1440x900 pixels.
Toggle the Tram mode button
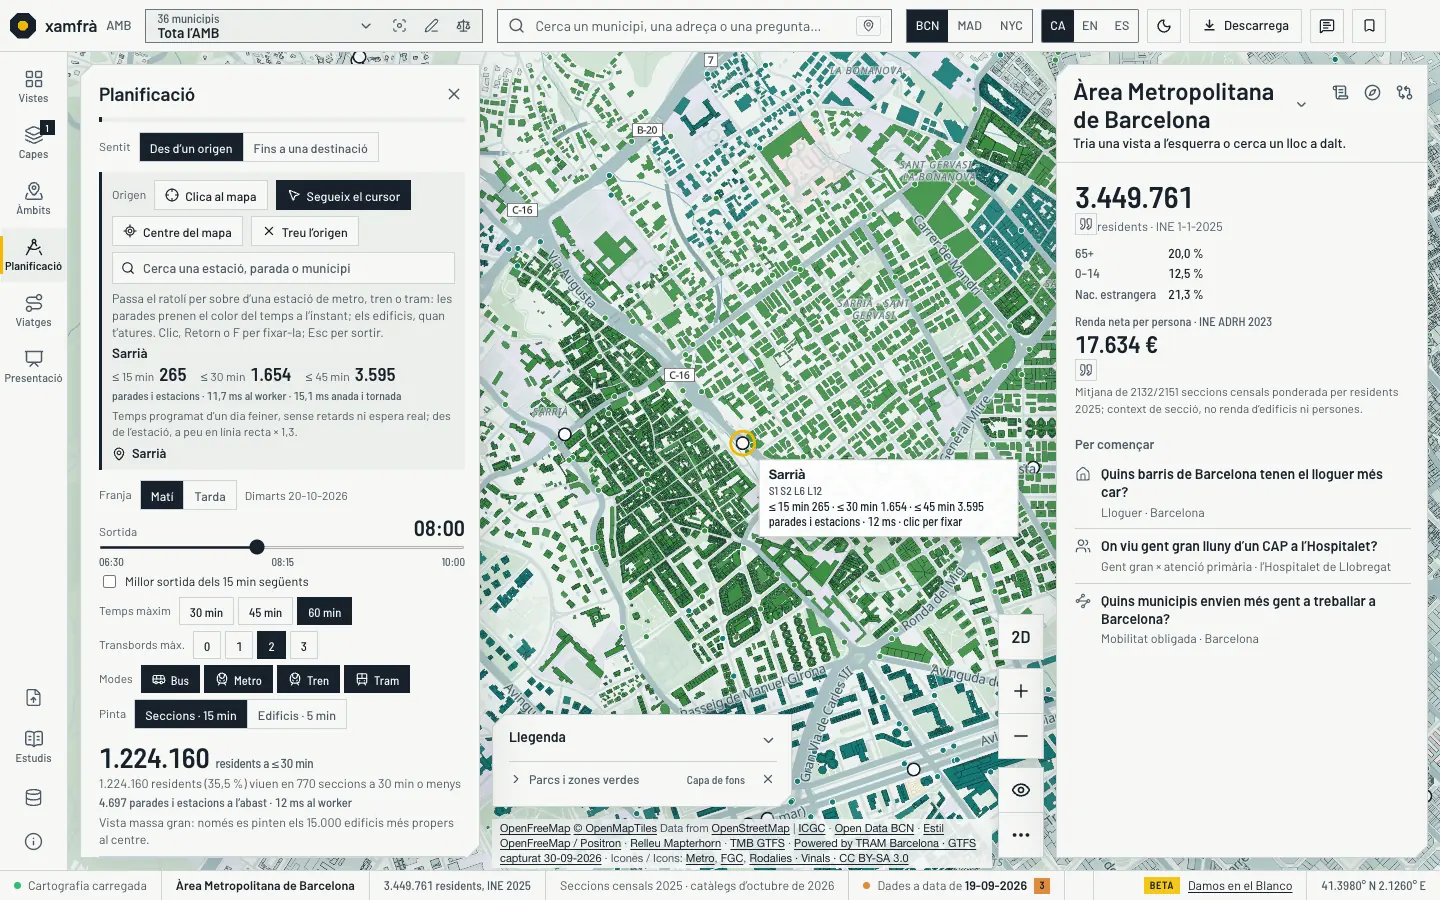[376, 680]
